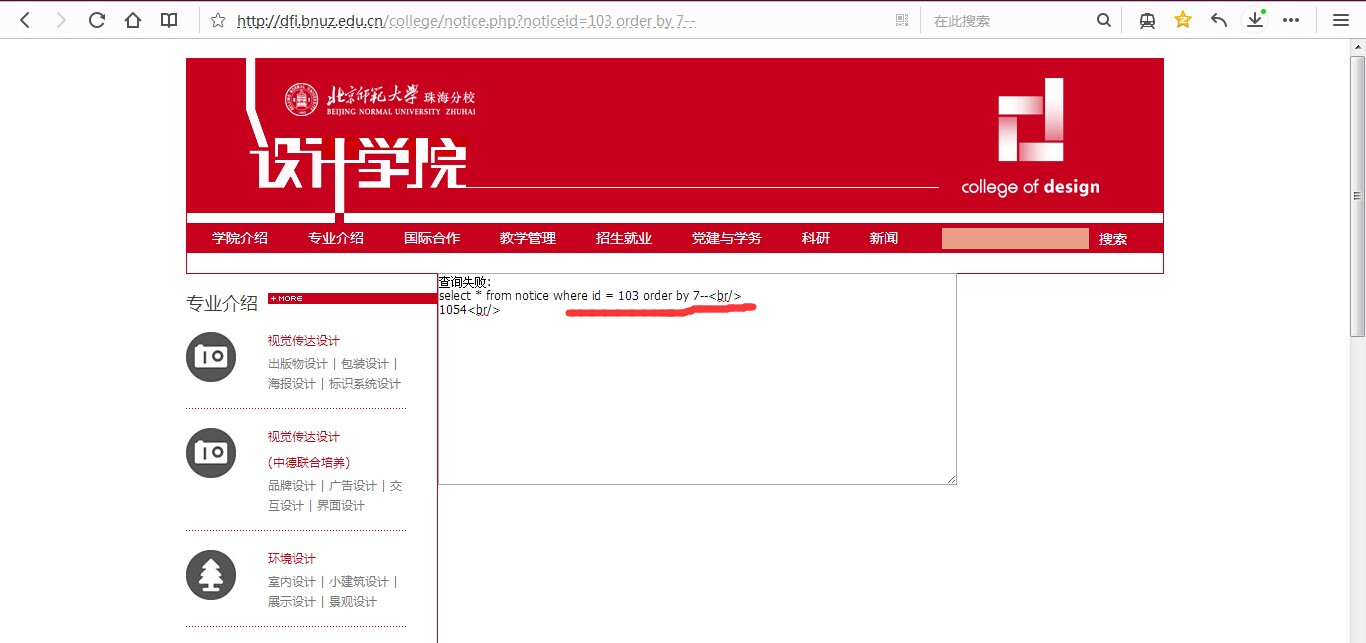The image size is (1366, 643).
Task: Click the 展示设计 text
Action: (x=292, y=602)
